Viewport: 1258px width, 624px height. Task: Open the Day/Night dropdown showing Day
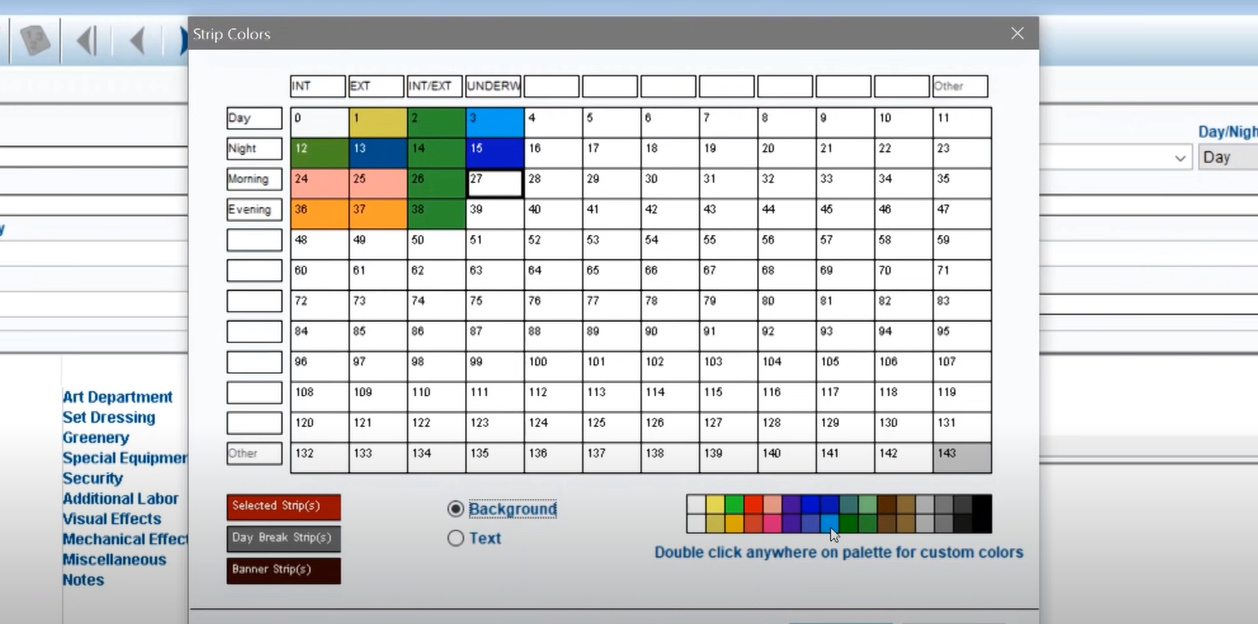(1227, 157)
